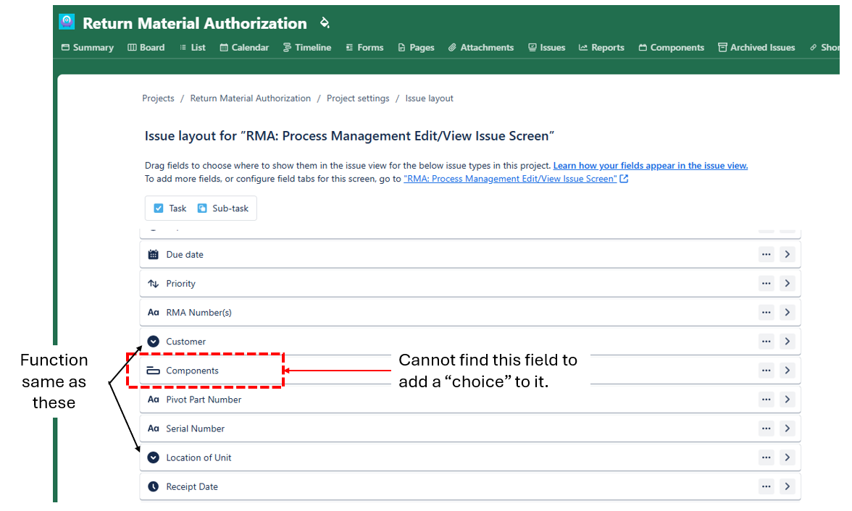Open more options for Serial Number
The height and width of the screenshot is (511, 852).
(766, 428)
